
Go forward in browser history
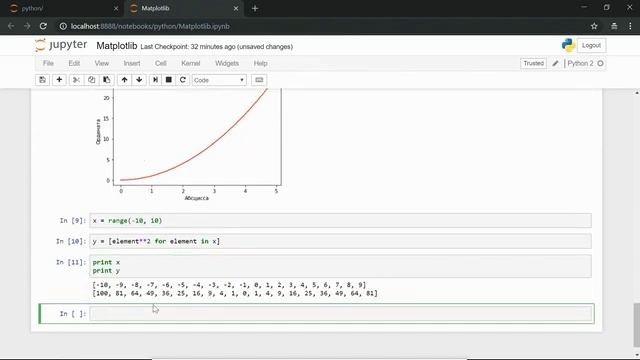coord(27,26)
